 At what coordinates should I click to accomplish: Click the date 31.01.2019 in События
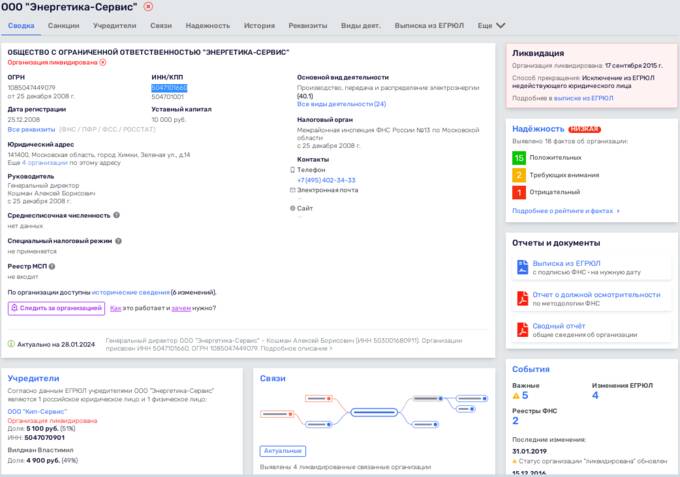pyautogui.click(x=529, y=451)
